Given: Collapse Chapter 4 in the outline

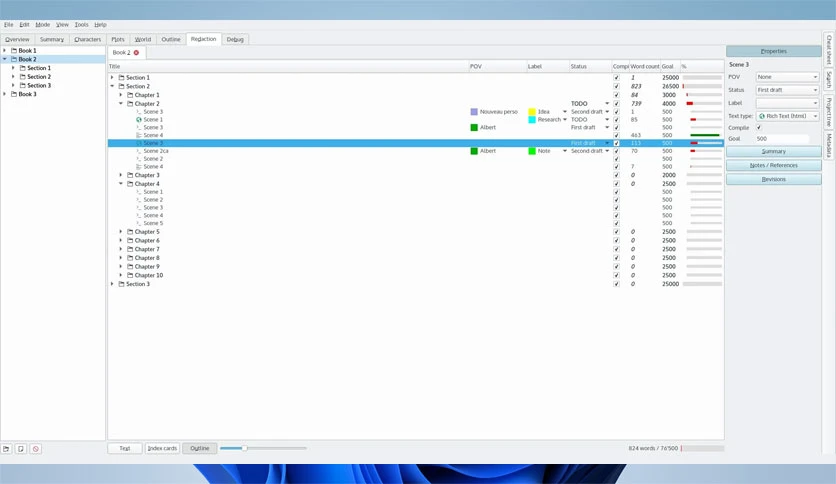Looking at the screenshot, I should 121,184.
